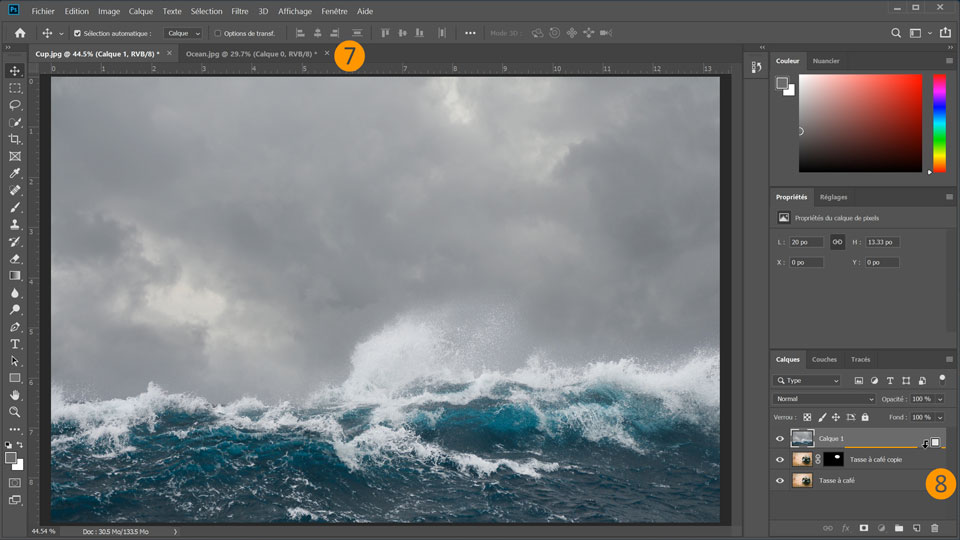Open the Fond value dropdown
This screenshot has height=540, width=960.
click(940, 418)
